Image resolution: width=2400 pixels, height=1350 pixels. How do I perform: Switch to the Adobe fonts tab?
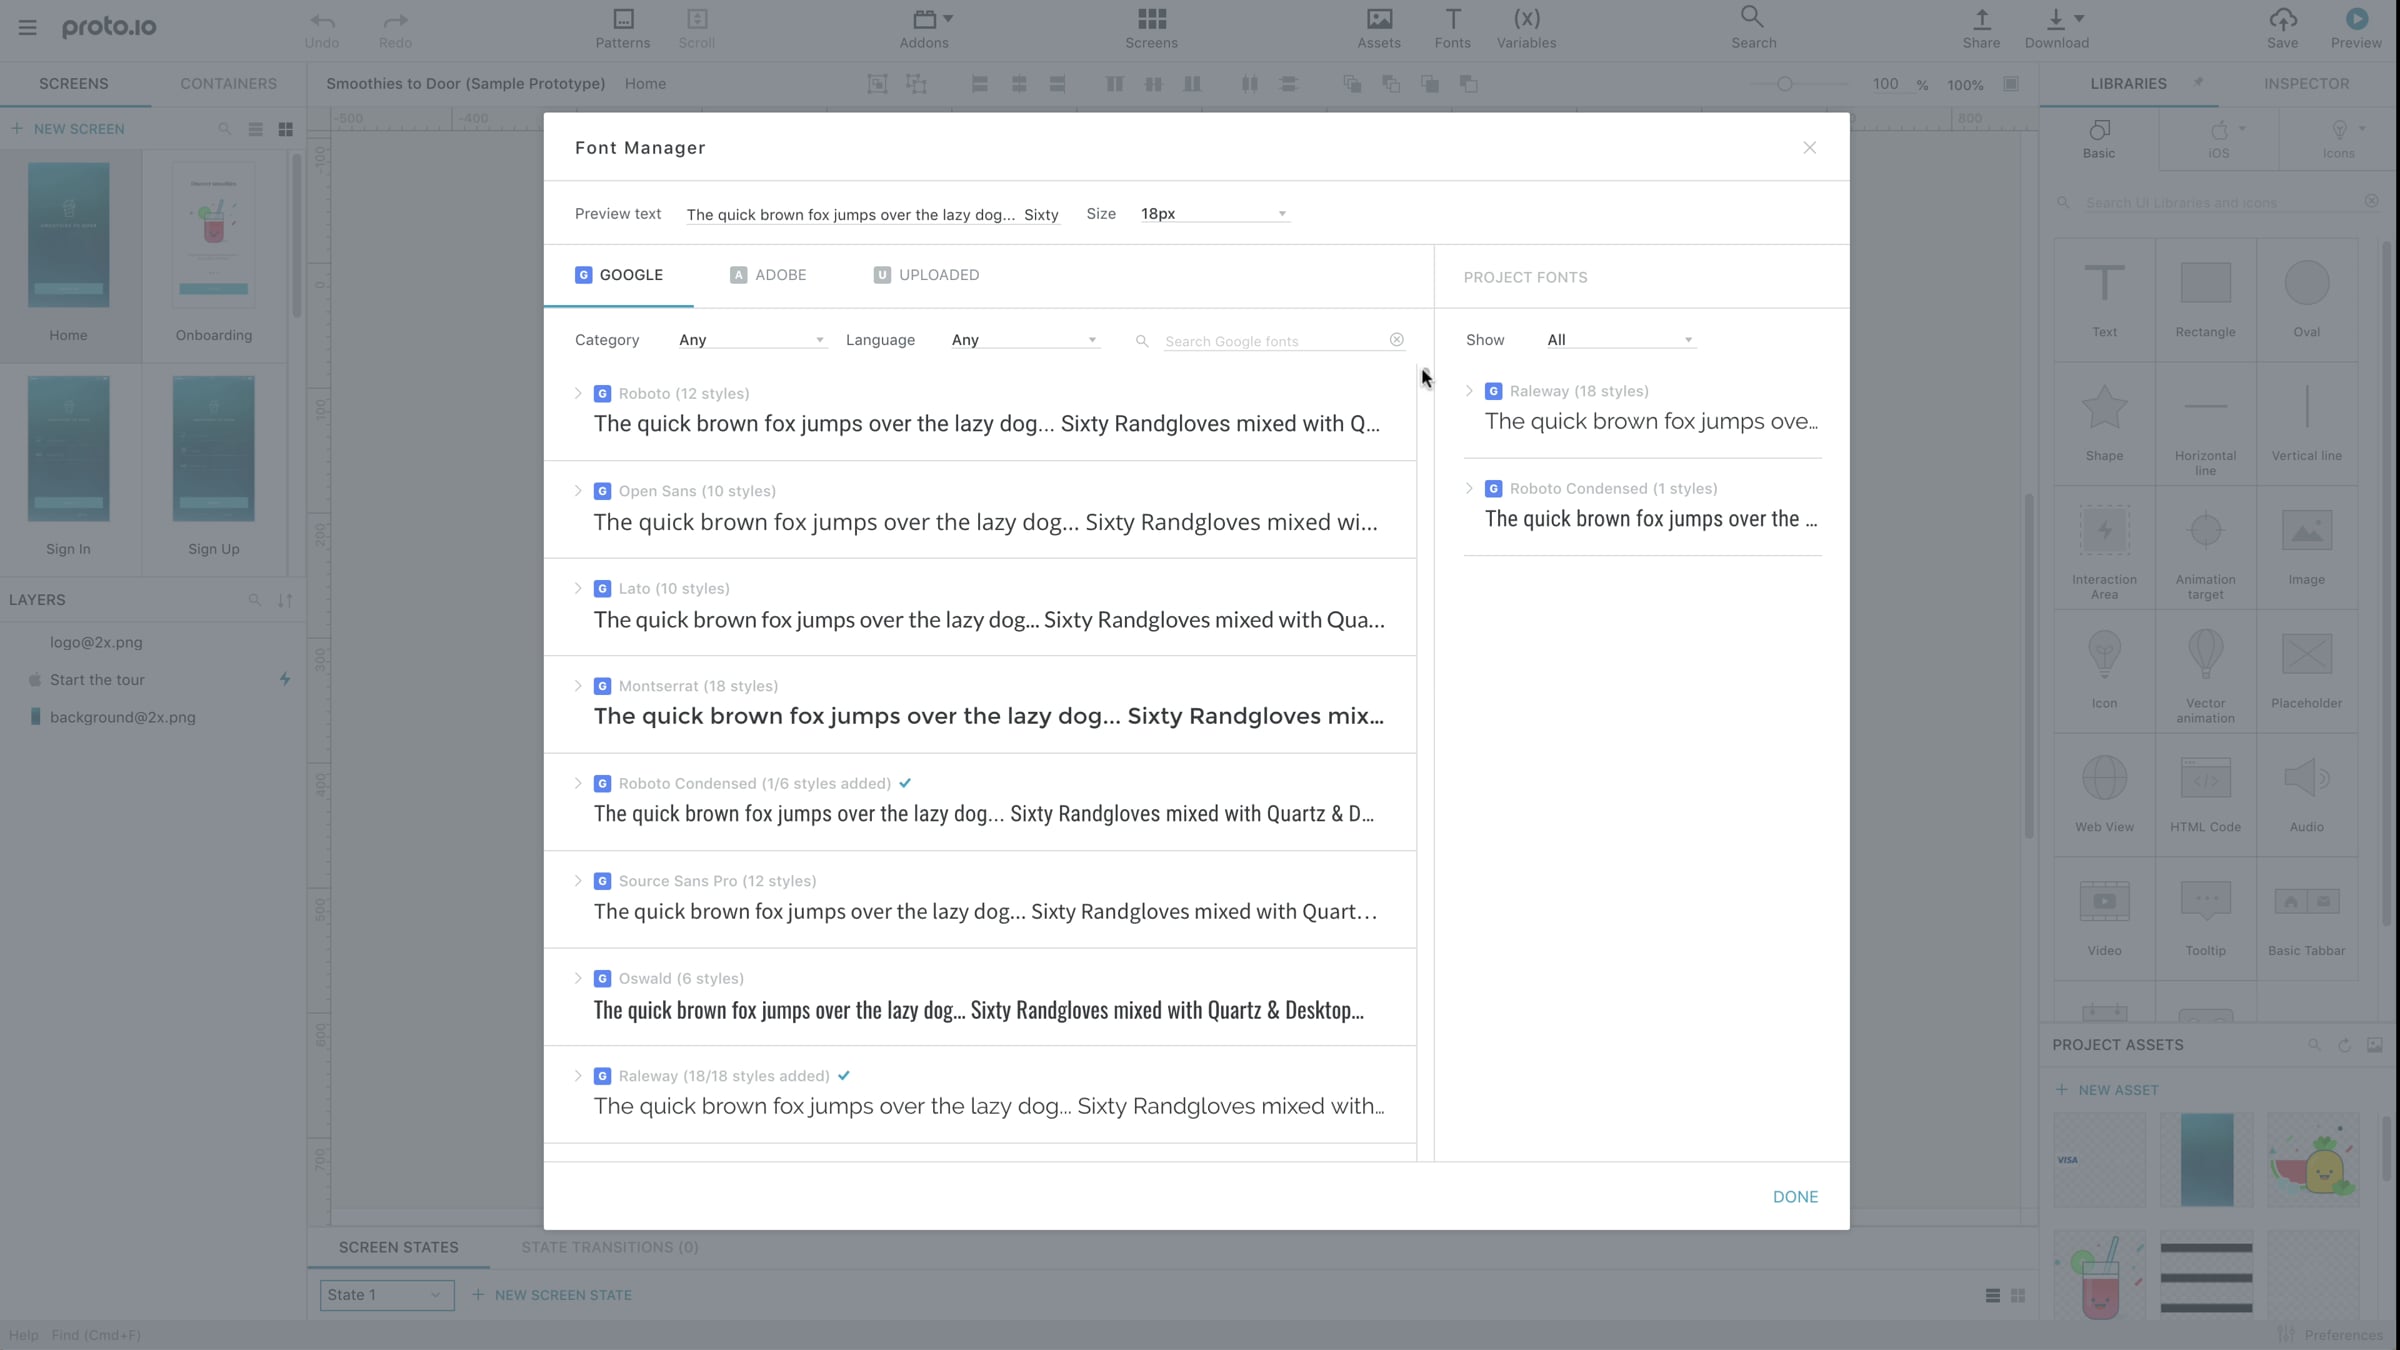[x=768, y=275]
